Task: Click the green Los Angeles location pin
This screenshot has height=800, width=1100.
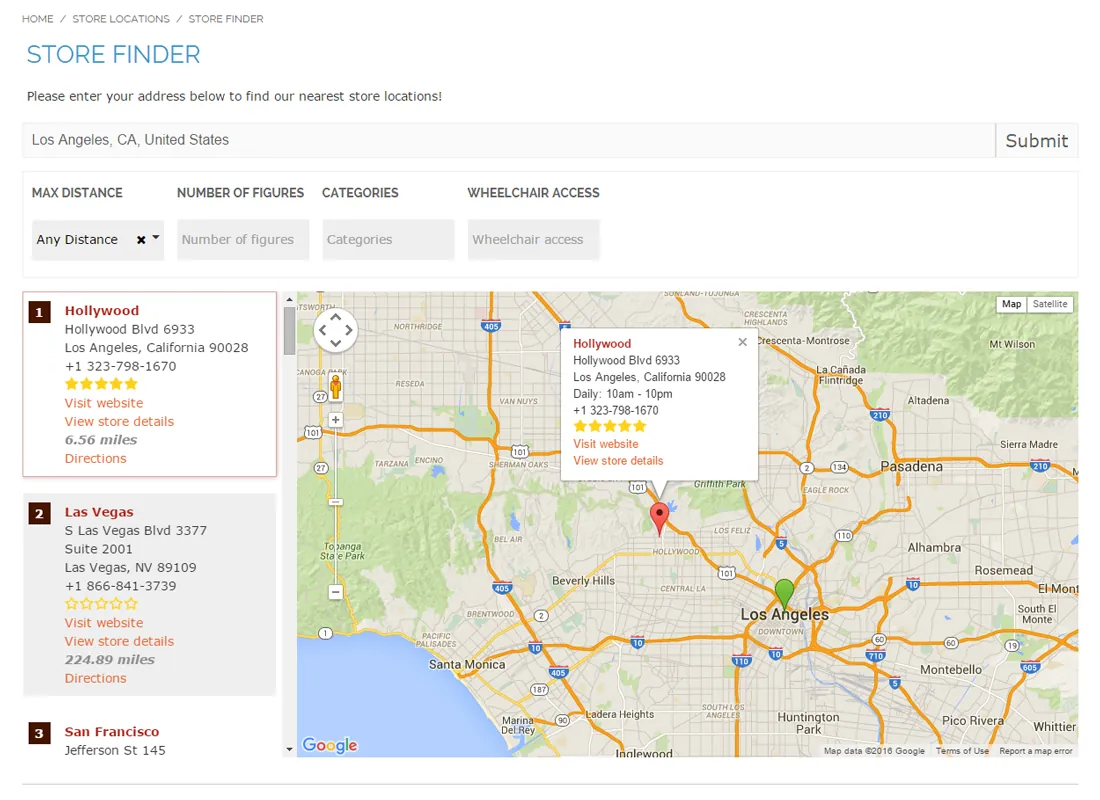Action: [x=784, y=593]
